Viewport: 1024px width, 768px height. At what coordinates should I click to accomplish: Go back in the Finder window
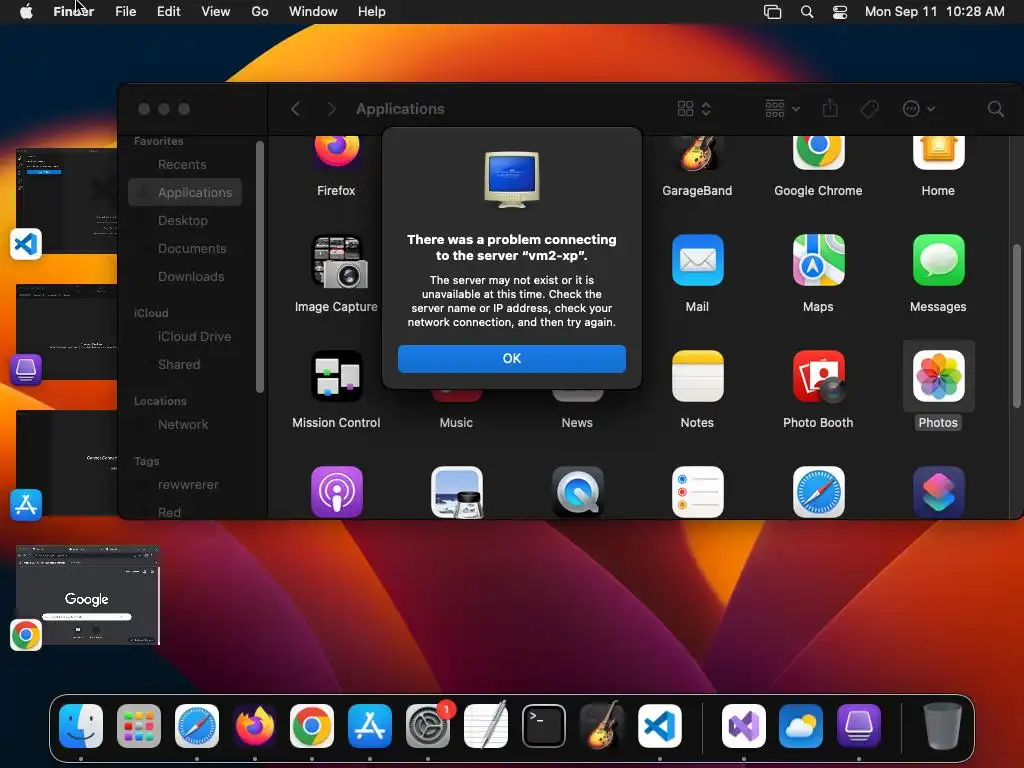coord(295,109)
